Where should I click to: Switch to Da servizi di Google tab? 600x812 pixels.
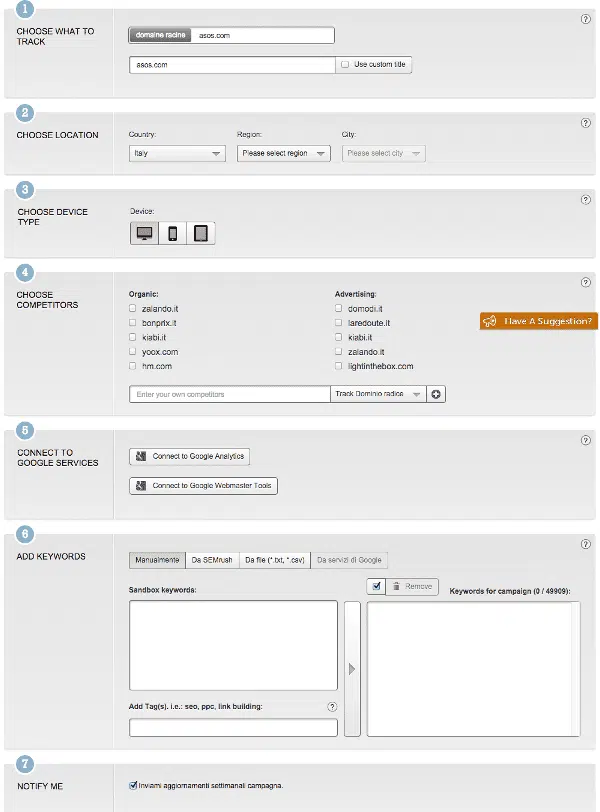click(x=349, y=560)
